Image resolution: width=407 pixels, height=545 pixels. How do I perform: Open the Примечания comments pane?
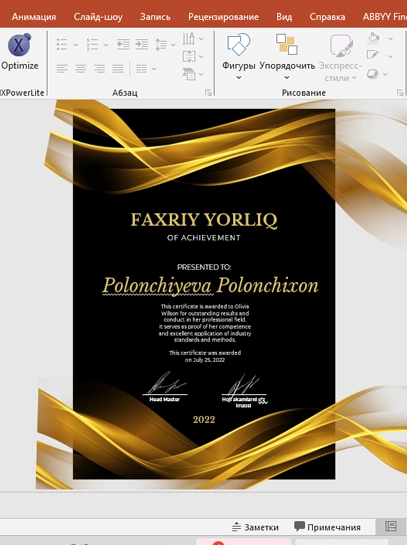[x=327, y=527]
